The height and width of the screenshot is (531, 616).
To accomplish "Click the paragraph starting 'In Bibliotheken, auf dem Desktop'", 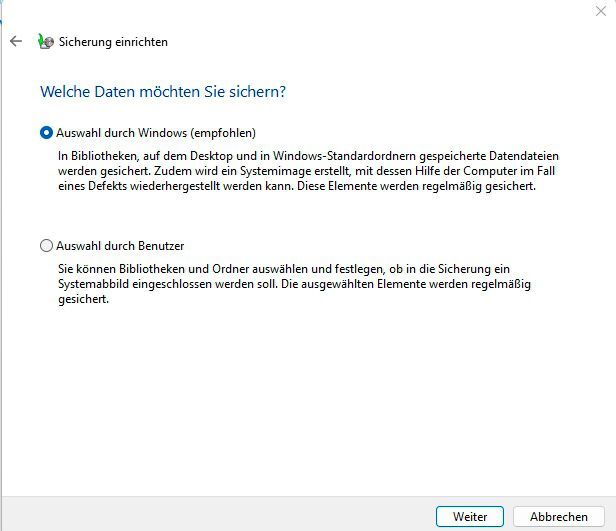I will (308, 171).
